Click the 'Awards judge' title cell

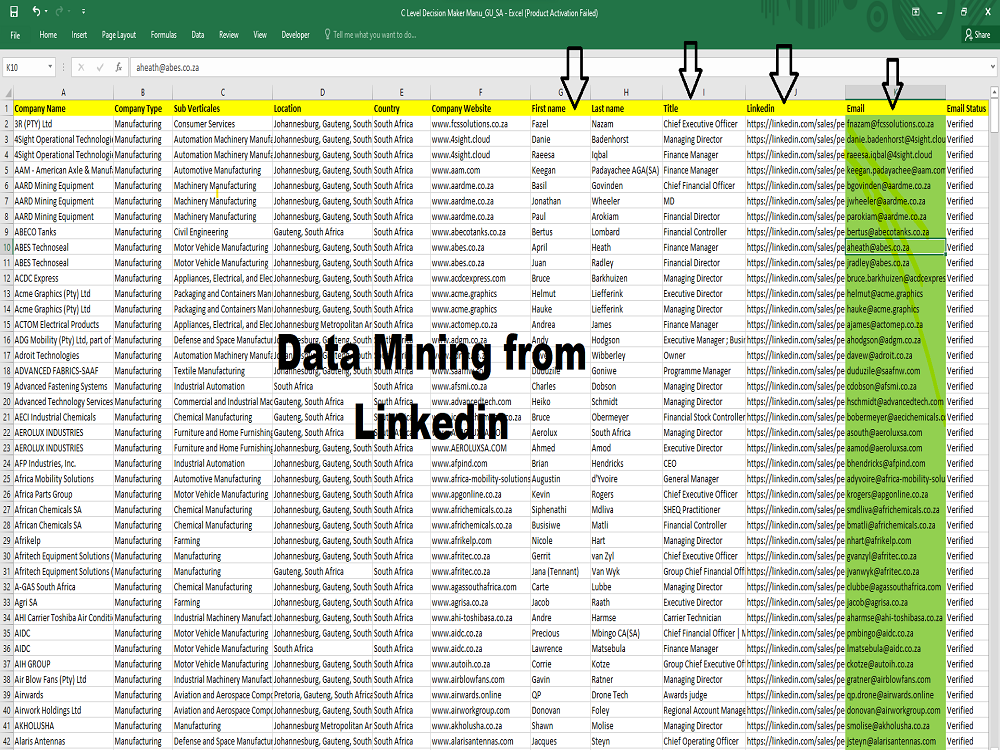pos(703,695)
